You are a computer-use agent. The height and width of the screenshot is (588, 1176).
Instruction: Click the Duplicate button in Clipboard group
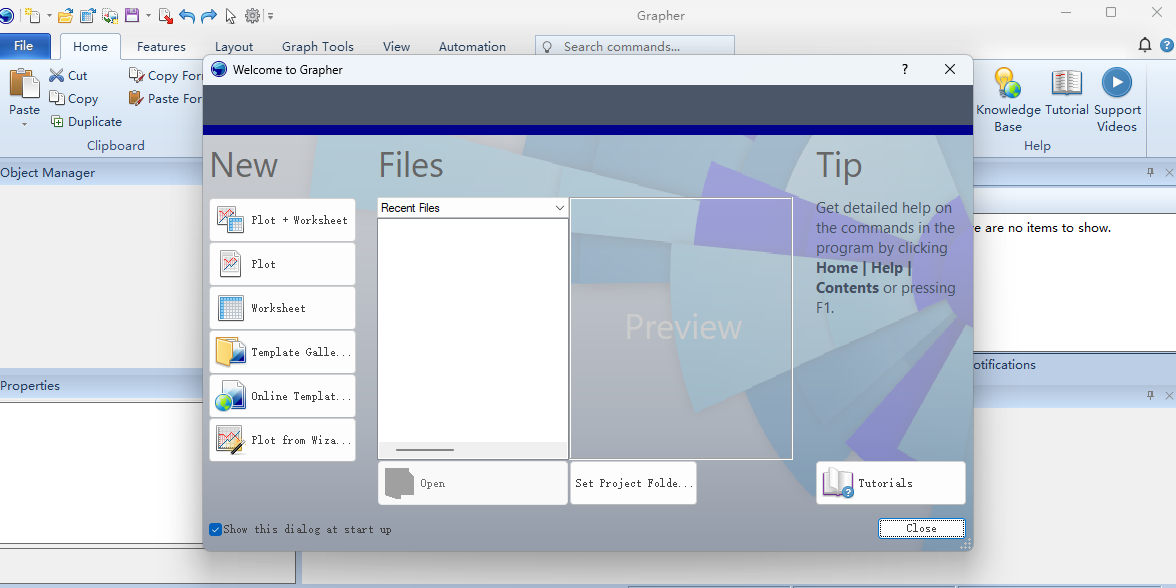tap(86, 122)
